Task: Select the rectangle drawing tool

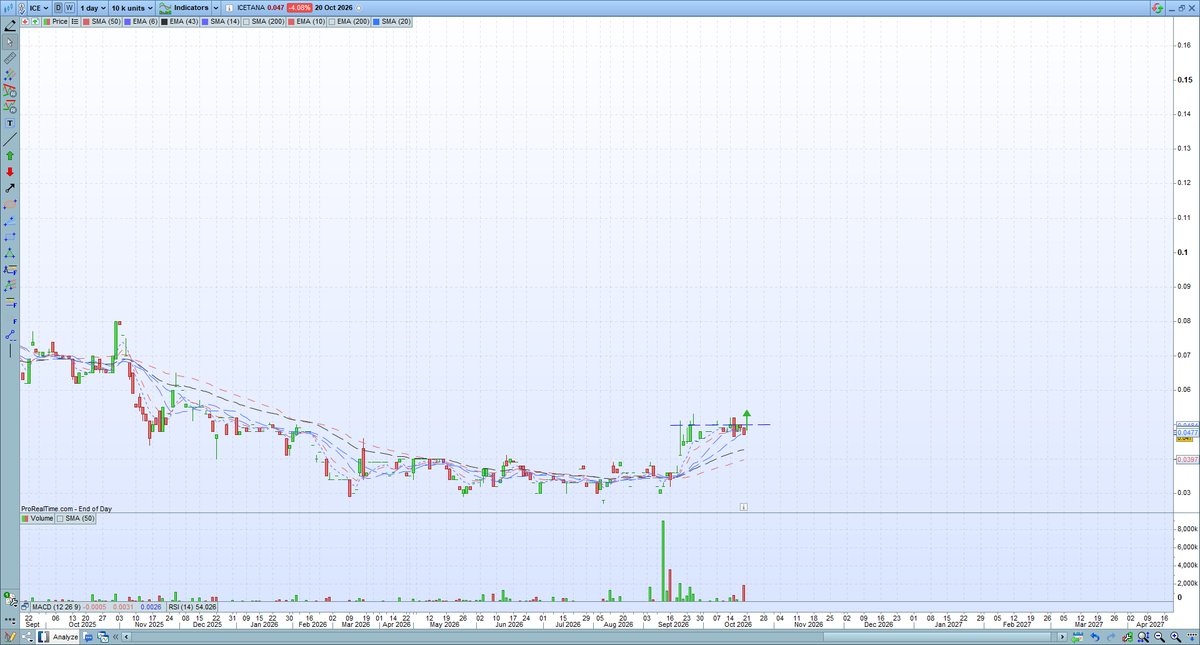Action: (x=10, y=236)
